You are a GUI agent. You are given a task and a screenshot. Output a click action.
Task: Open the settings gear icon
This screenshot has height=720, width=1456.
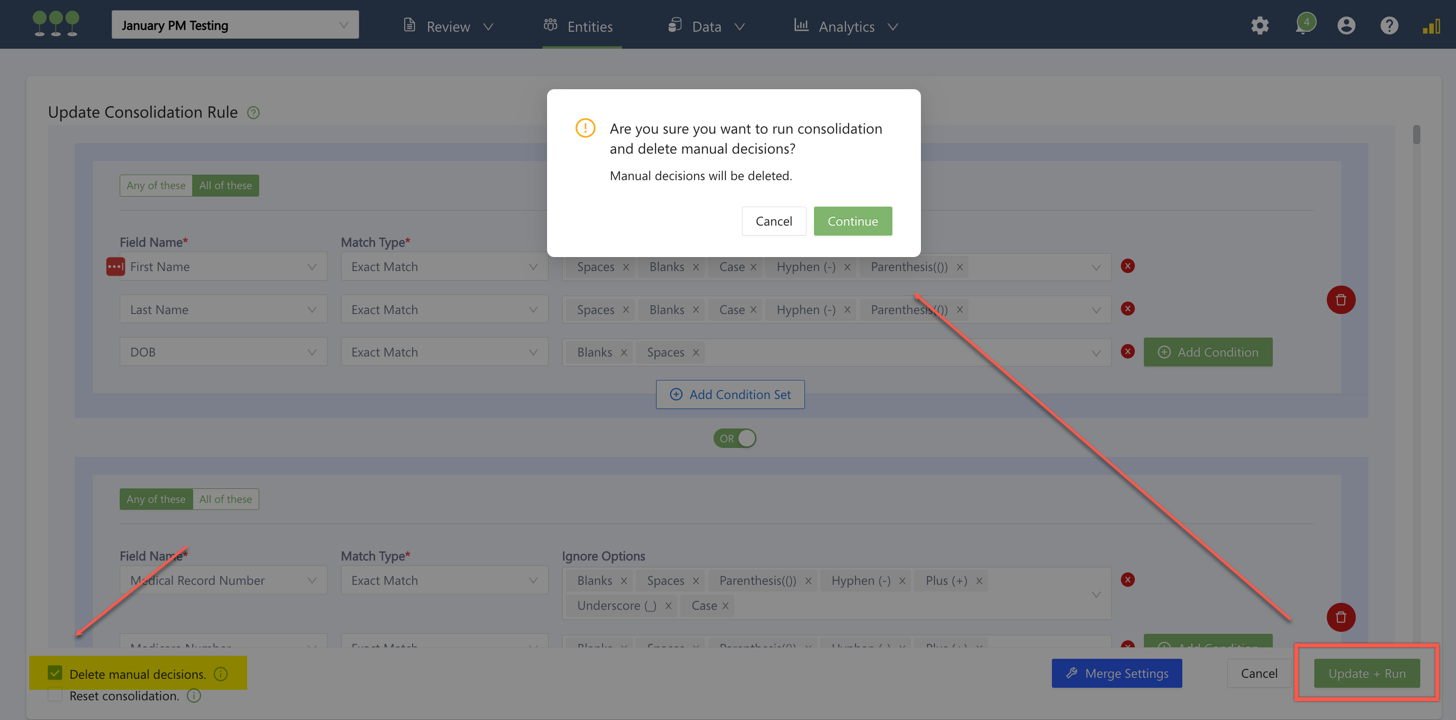(x=1259, y=26)
